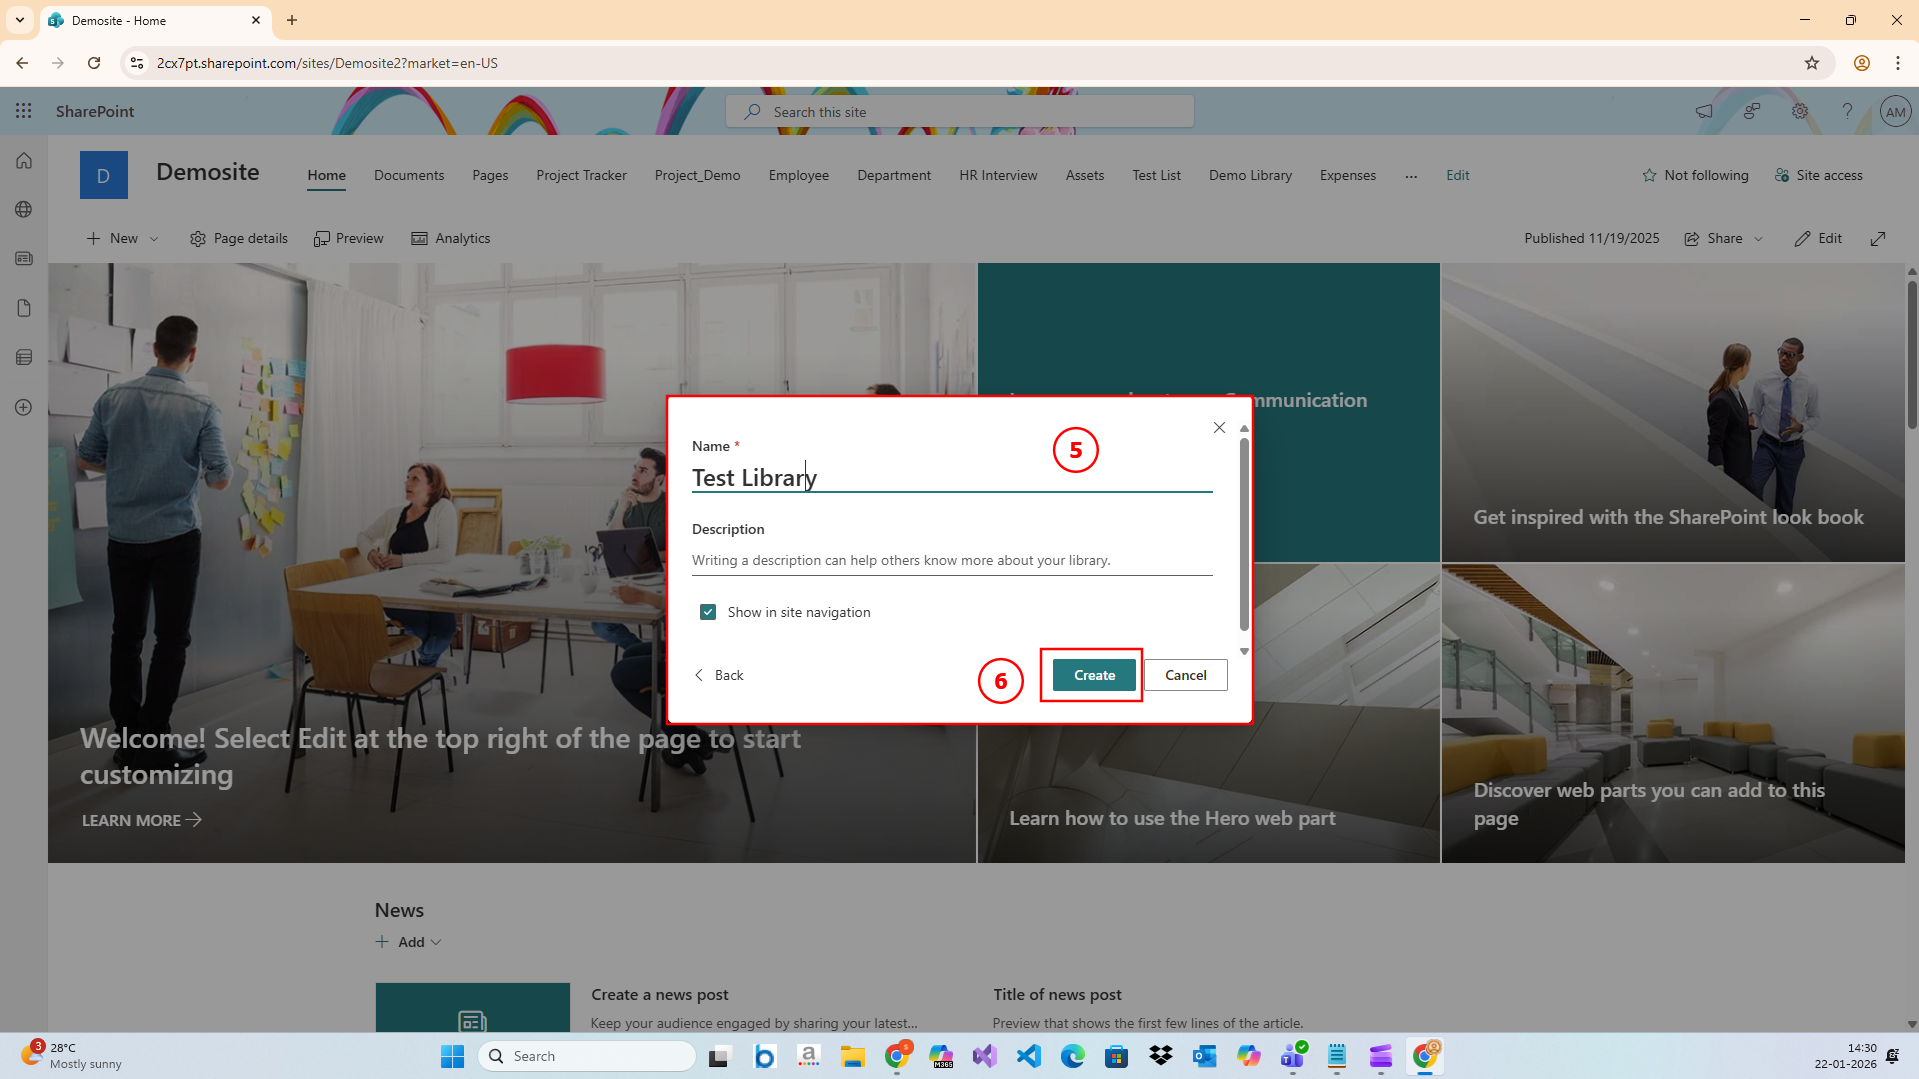Open the SharePoint settings gear

tap(1800, 111)
